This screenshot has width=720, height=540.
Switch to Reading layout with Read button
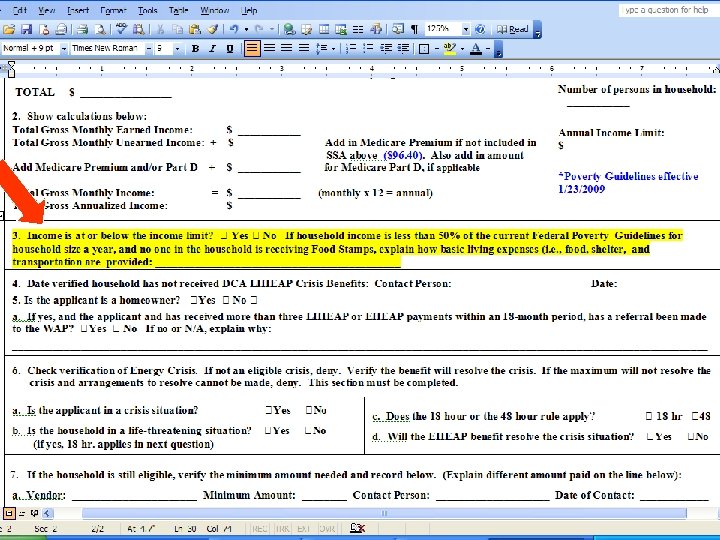[x=512, y=29]
